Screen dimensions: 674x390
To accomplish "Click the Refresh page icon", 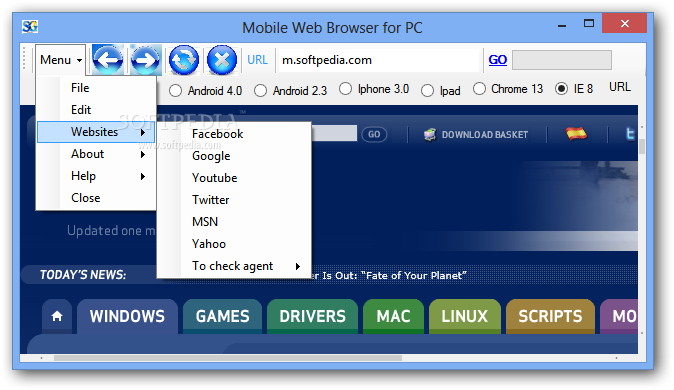I will tap(184, 60).
